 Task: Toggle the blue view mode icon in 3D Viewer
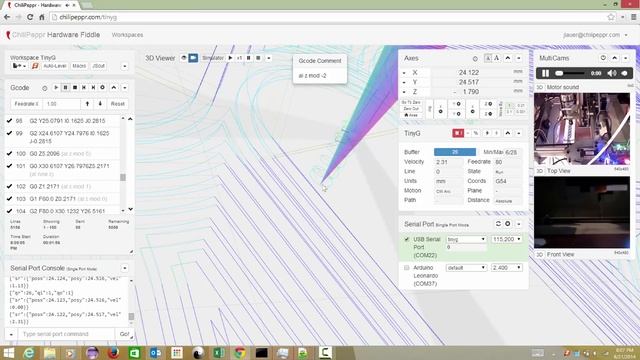[193, 58]
